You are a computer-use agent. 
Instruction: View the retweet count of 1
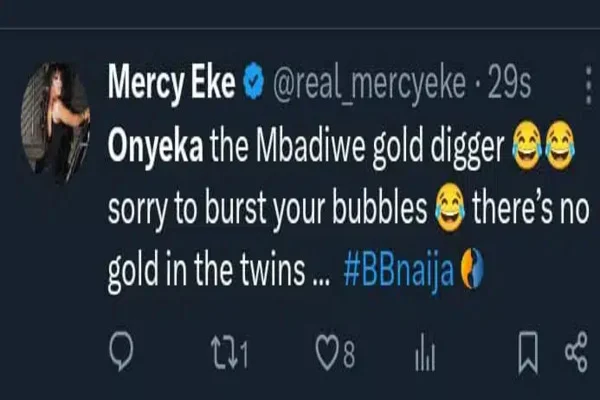pos(244,354)
